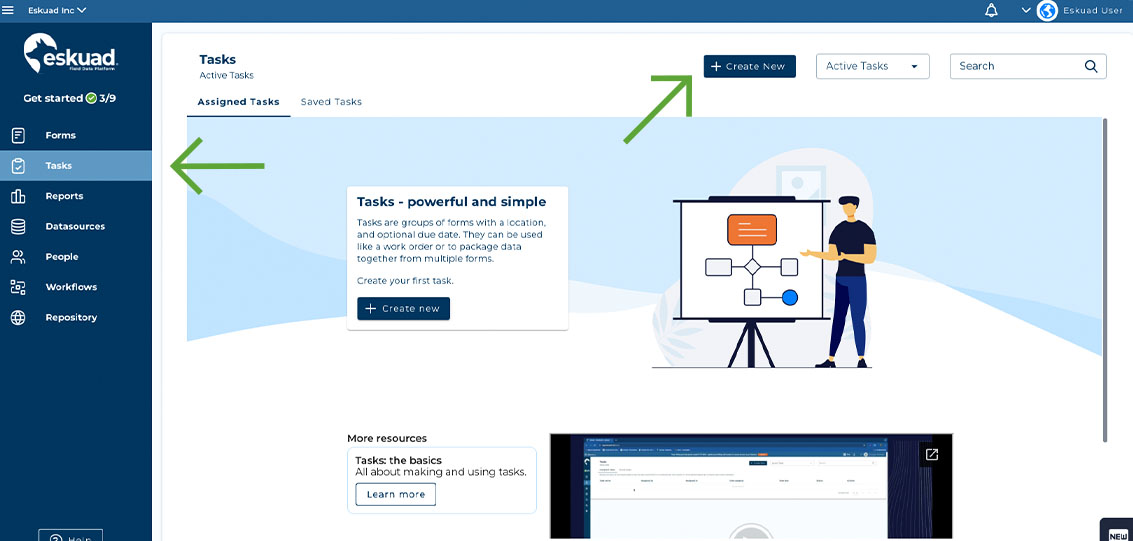Expand the chevron next to user avatar
Image resolution: width=1133 pixels, height=541 pixels.
[1026, 11]
